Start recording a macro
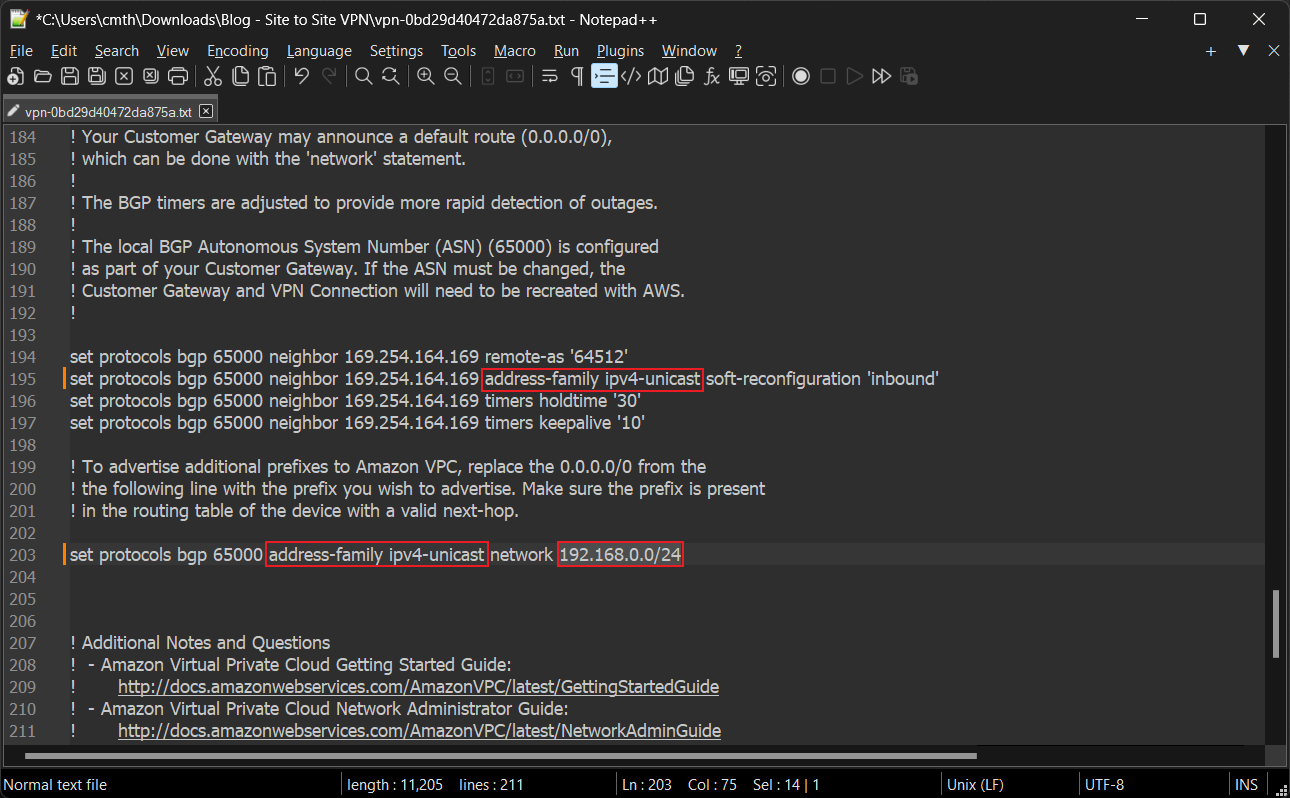The image size is (1290, 798). [801, 76]
